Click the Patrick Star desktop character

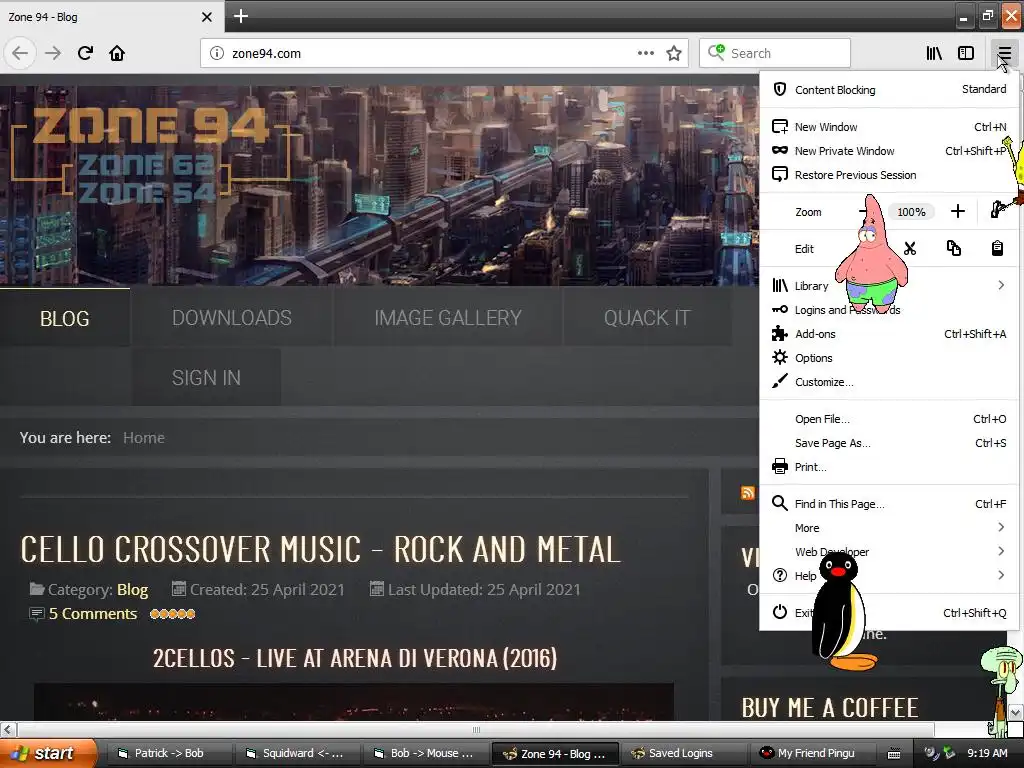[871, 253]
